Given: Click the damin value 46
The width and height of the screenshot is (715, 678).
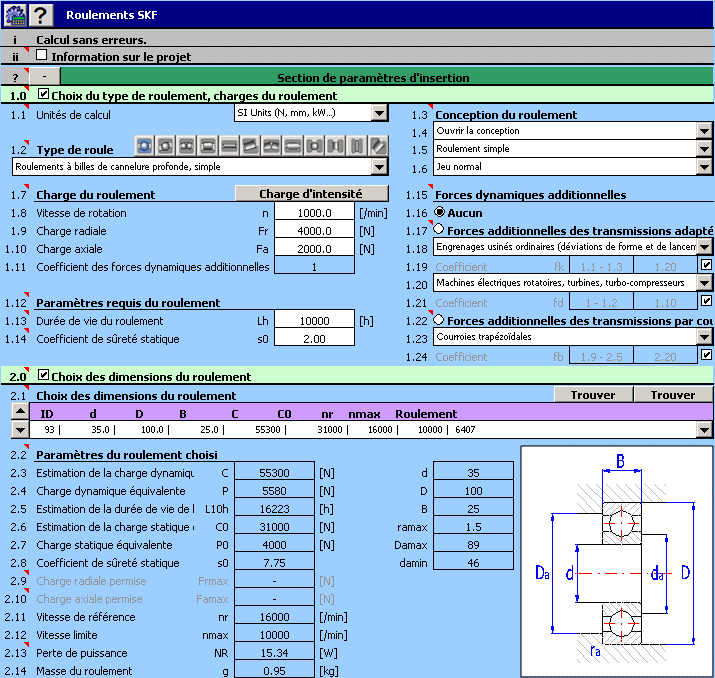Looking at the screenshot, I should (473, 563).
